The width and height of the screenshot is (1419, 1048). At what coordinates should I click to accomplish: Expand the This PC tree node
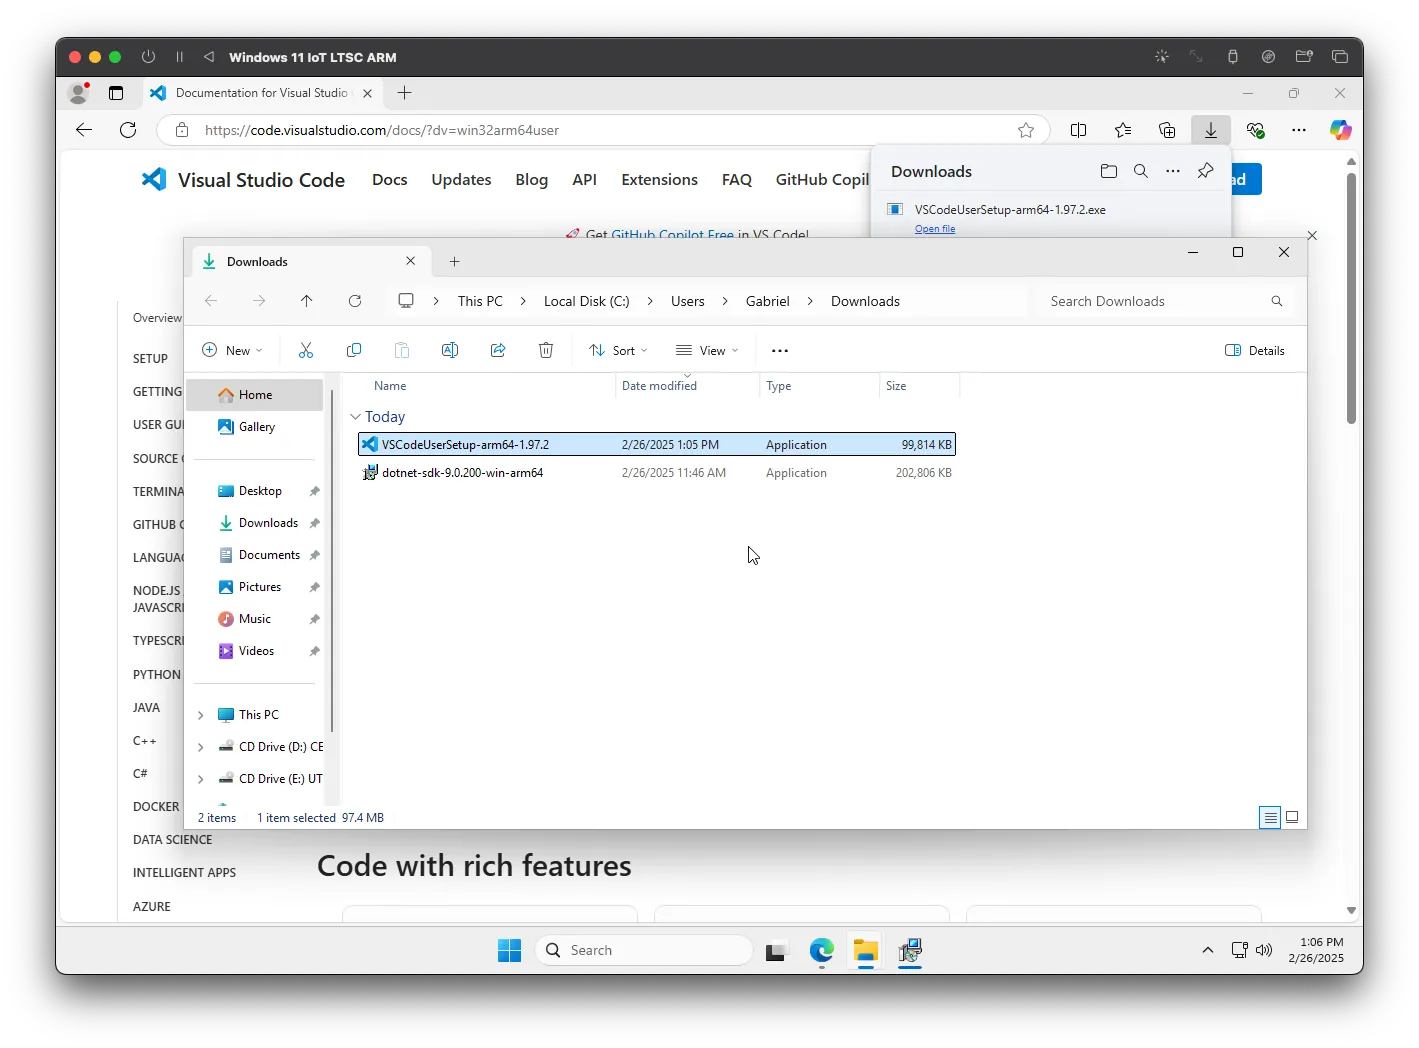pos(201,715)
